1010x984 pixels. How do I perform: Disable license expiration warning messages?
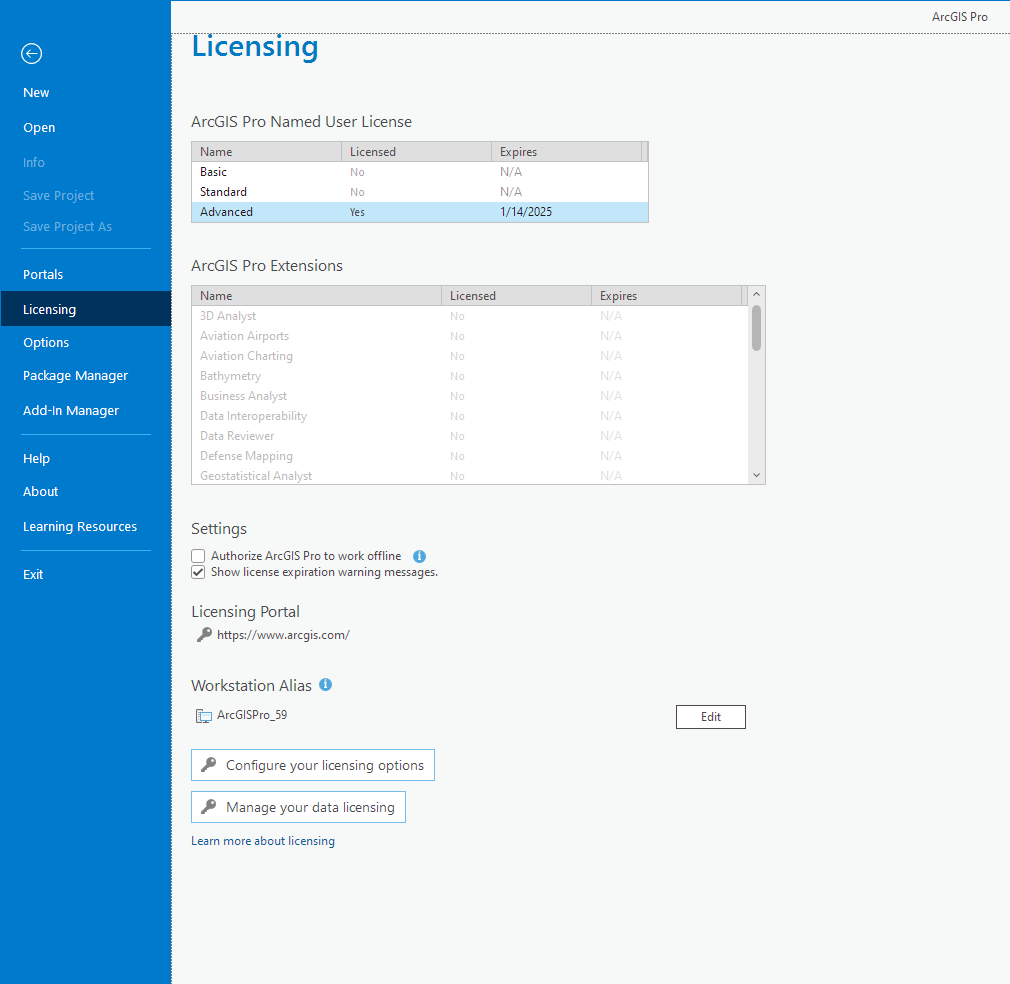(197, 571)
